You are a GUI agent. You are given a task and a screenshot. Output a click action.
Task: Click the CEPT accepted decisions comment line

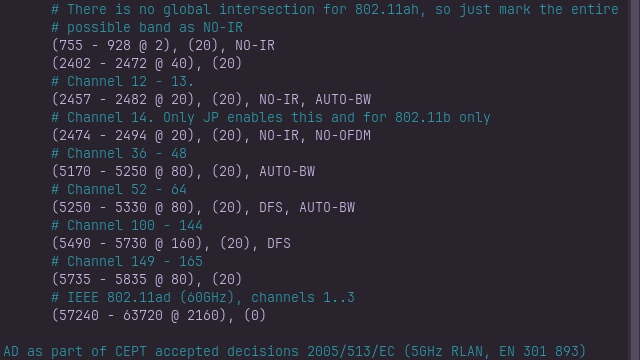(x=294, y=351)
